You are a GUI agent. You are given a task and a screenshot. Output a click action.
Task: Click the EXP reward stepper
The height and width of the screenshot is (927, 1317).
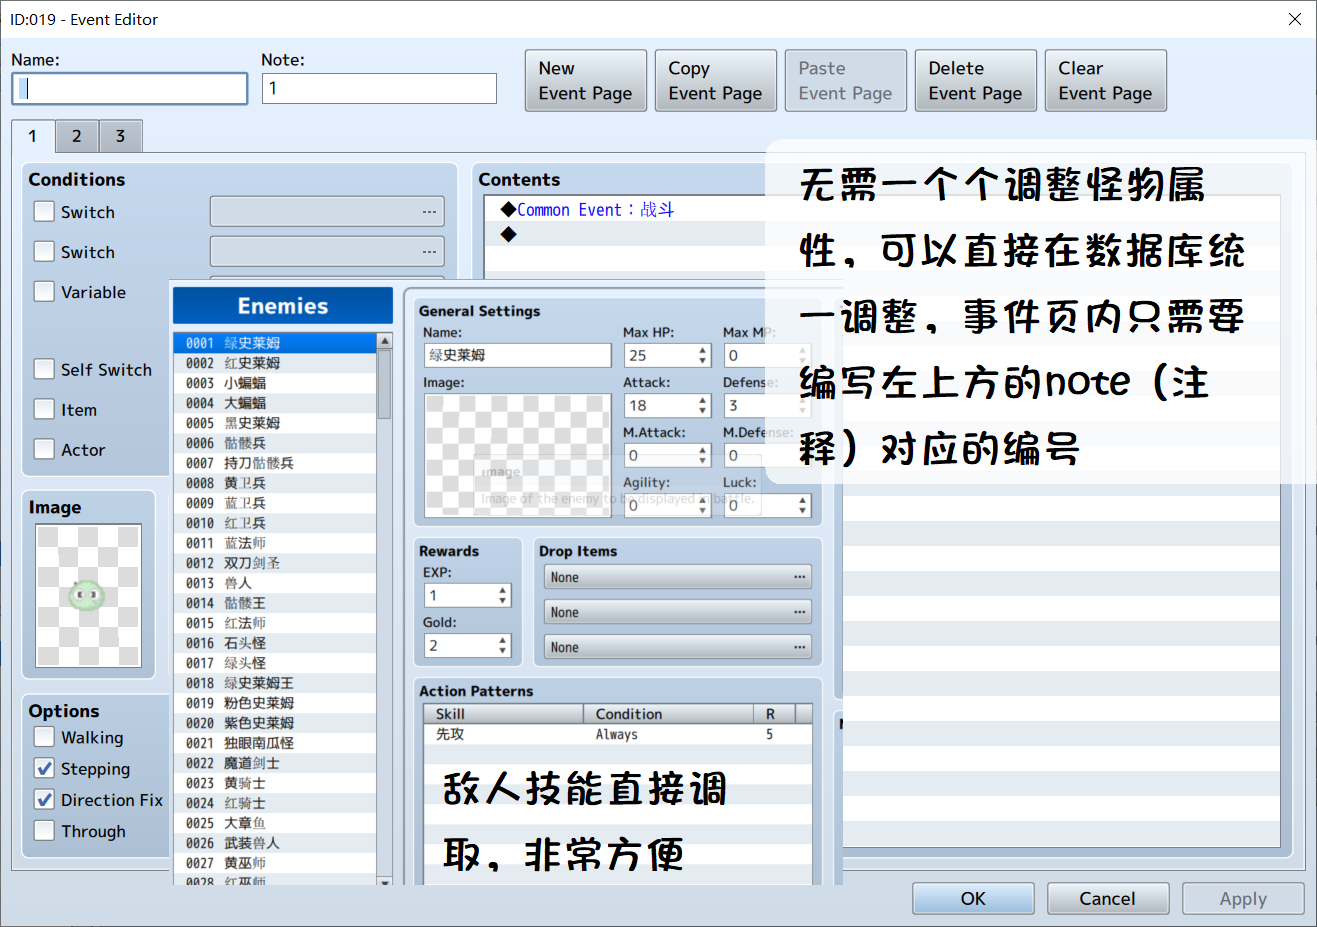pyautogui.click(x=468, y=595)
